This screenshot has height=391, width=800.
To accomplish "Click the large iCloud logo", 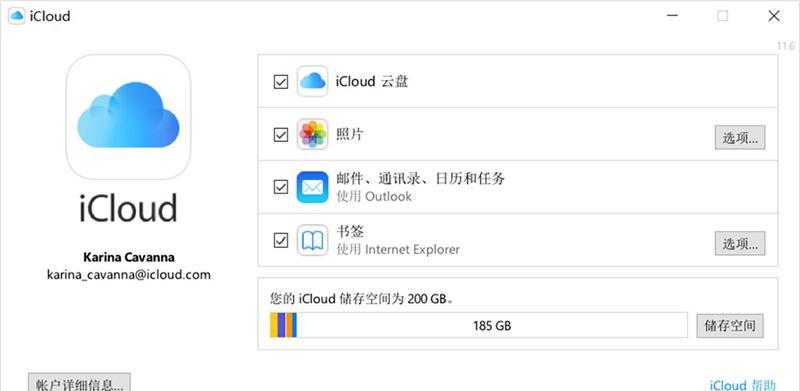I will pos(128,117).
